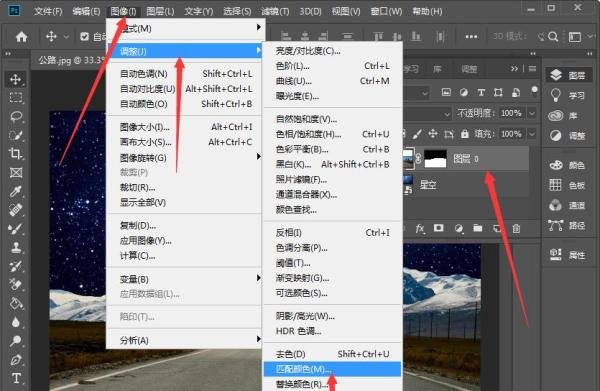The image size is (600, 391).
Task: Toggle lock position icon
Action: (x=433, y=134)
